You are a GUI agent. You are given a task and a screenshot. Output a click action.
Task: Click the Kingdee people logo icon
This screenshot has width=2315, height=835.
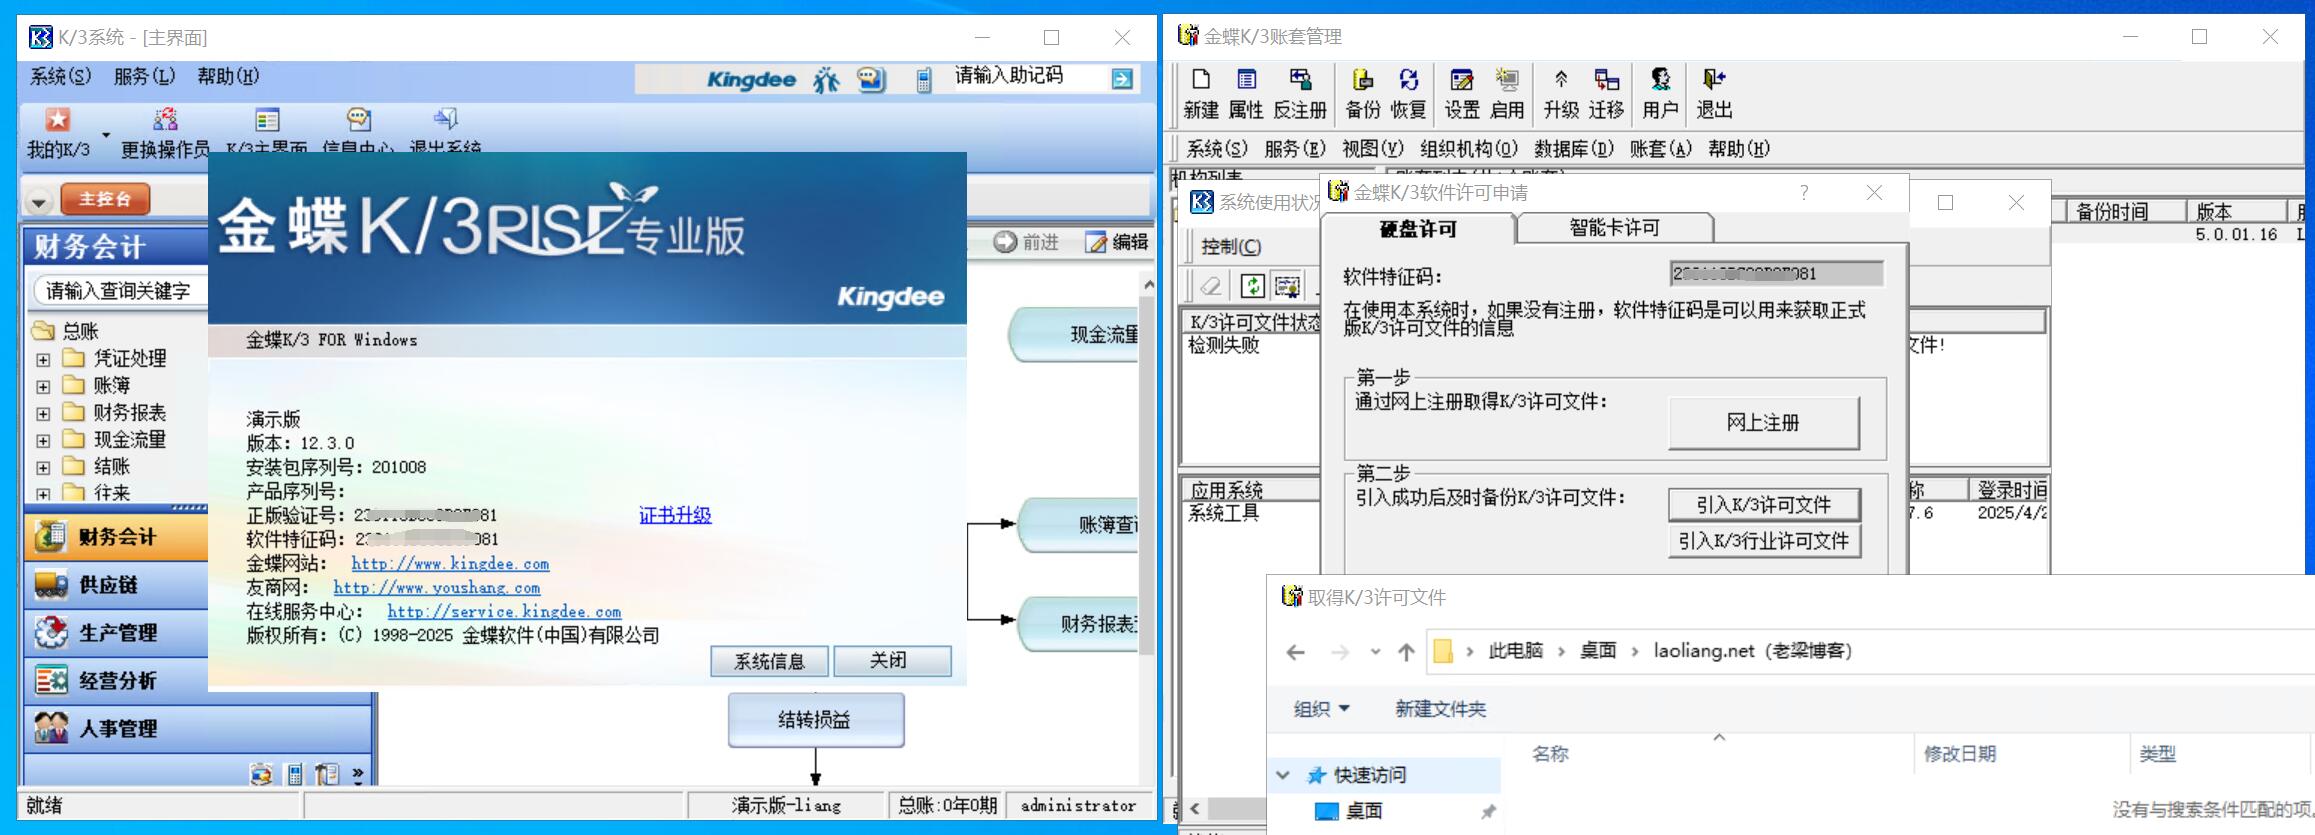(826, 80)
